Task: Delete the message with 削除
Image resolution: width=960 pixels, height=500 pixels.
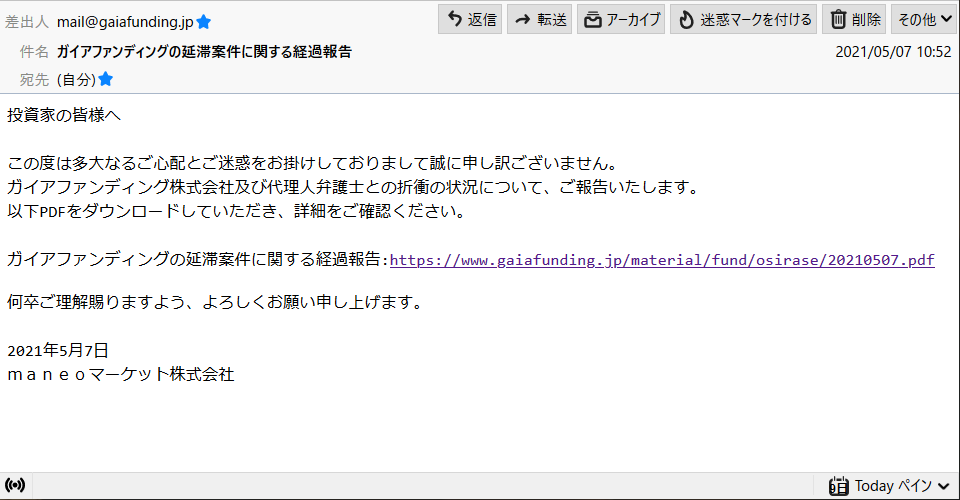Action: pyautogui.click(x=854, y=20)
